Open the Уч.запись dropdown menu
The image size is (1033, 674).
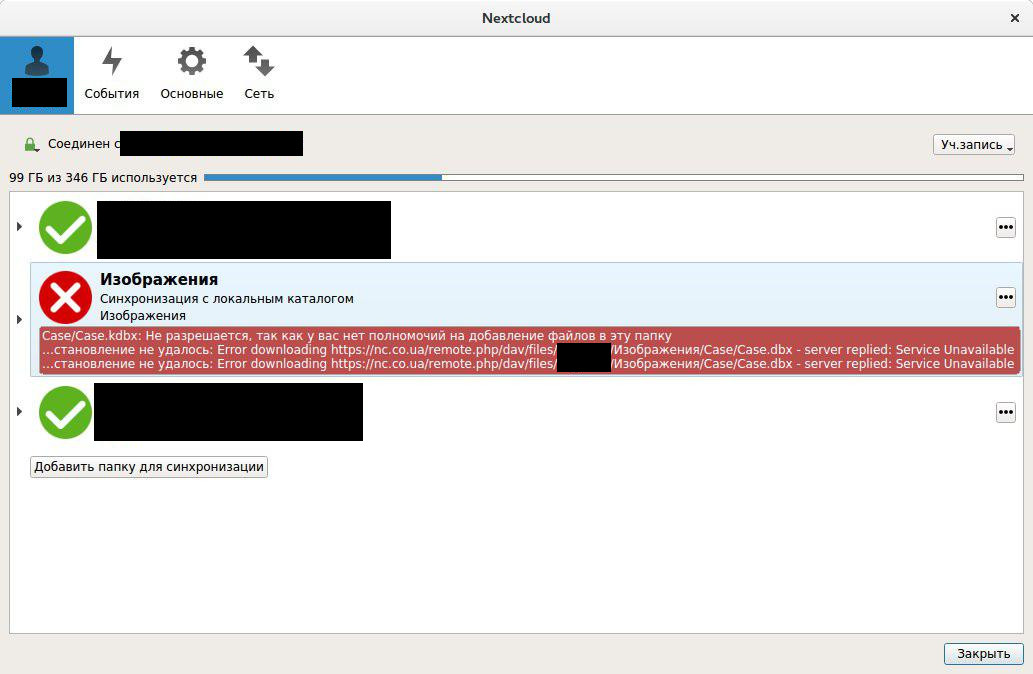click(x=974, y=144)
